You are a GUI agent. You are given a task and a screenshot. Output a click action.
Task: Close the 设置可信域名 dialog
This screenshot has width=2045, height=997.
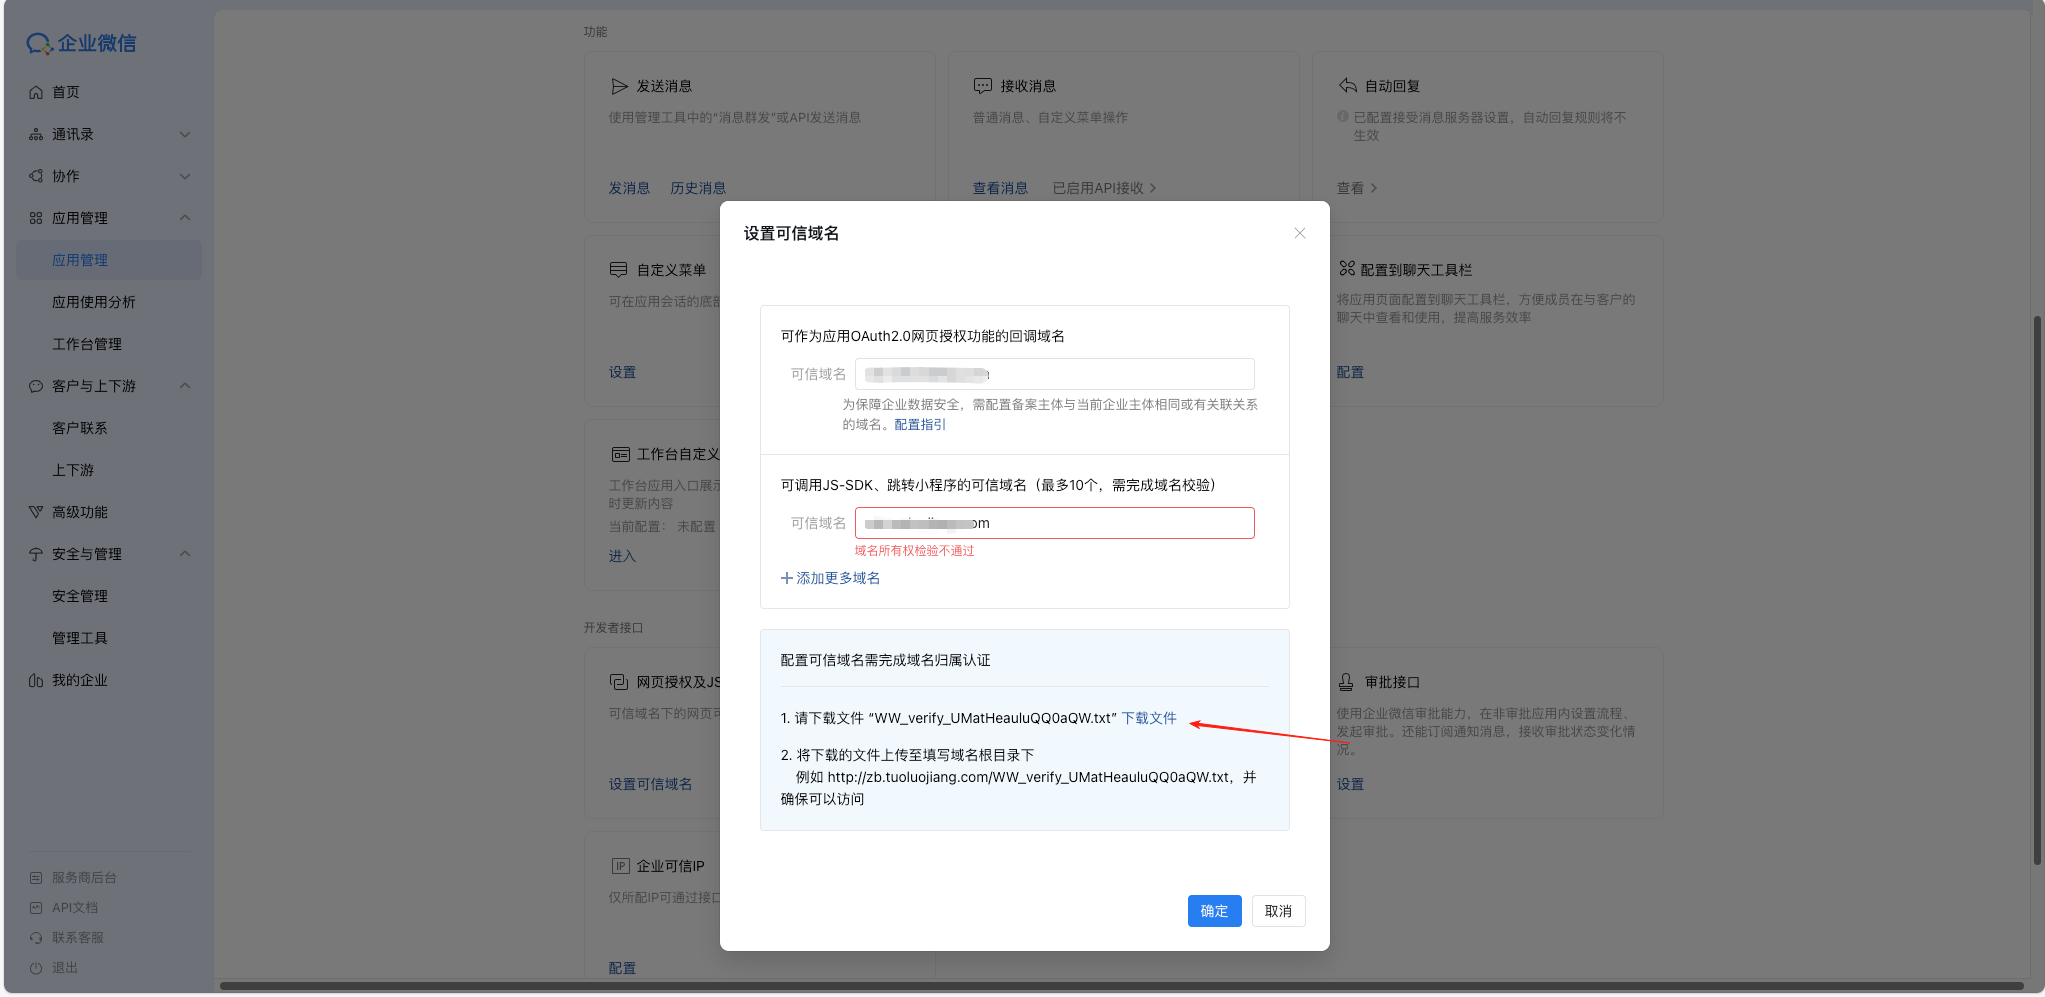coord(1299,233)
